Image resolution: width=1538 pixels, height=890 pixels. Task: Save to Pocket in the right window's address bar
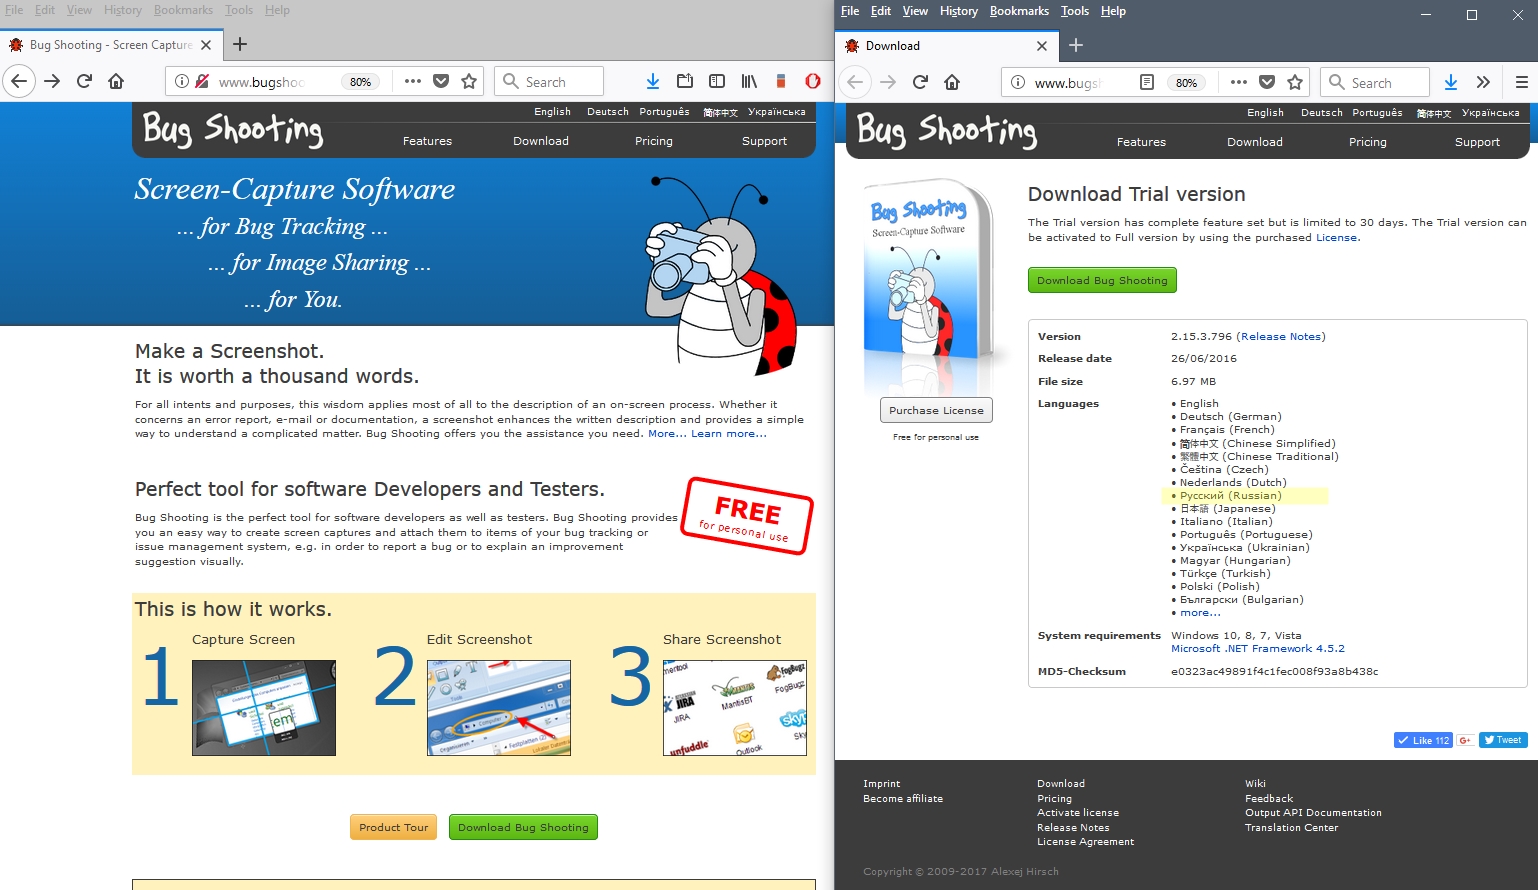click(x=1267, y=82)
